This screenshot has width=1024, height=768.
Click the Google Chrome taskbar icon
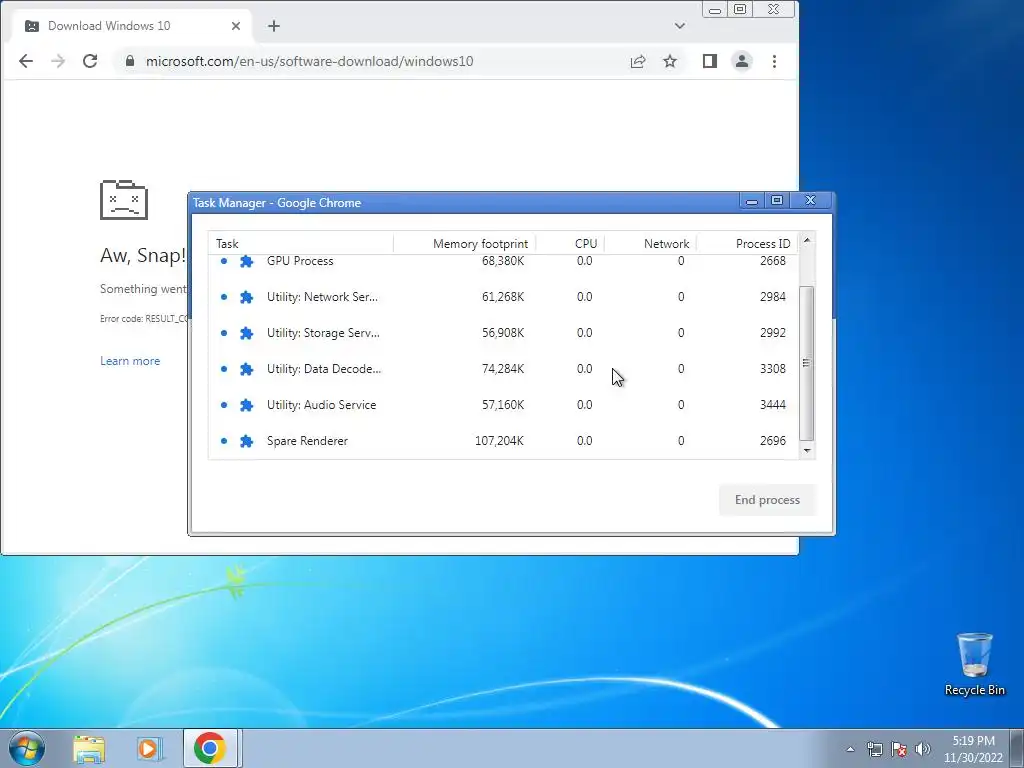pos(210,748)
